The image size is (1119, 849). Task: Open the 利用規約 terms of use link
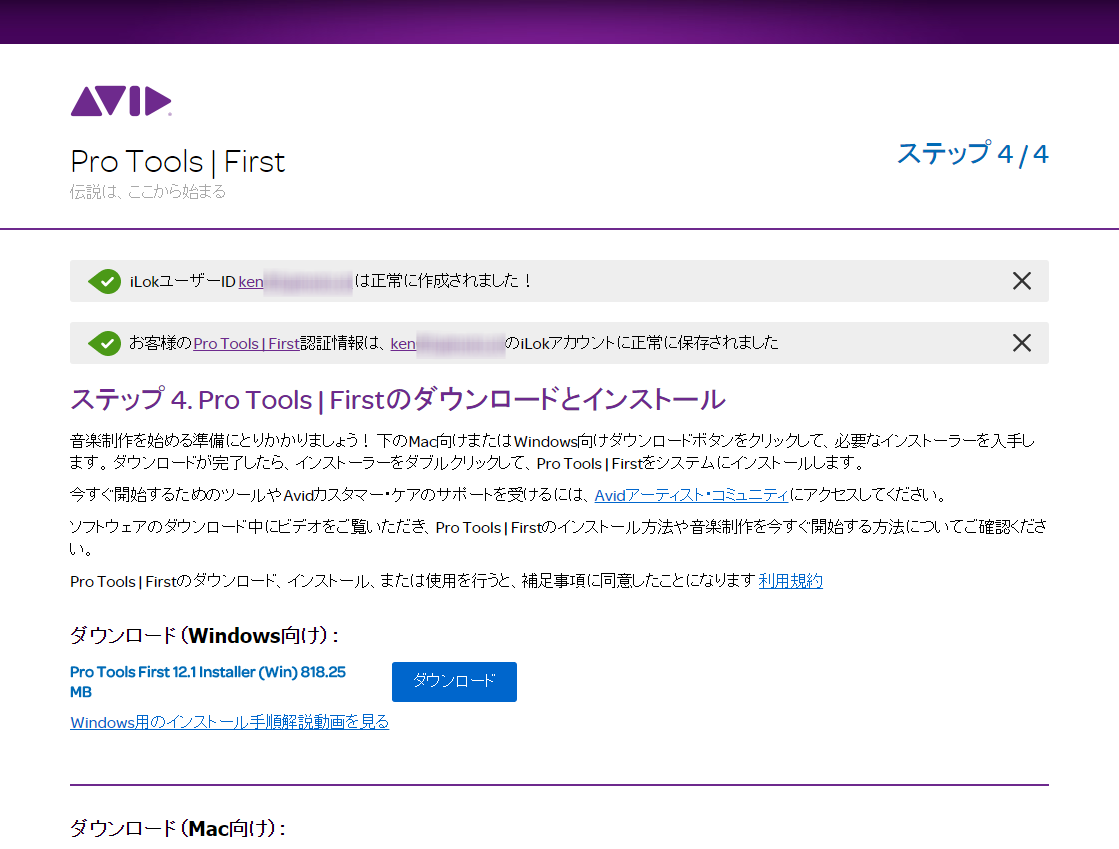[791, 581]
